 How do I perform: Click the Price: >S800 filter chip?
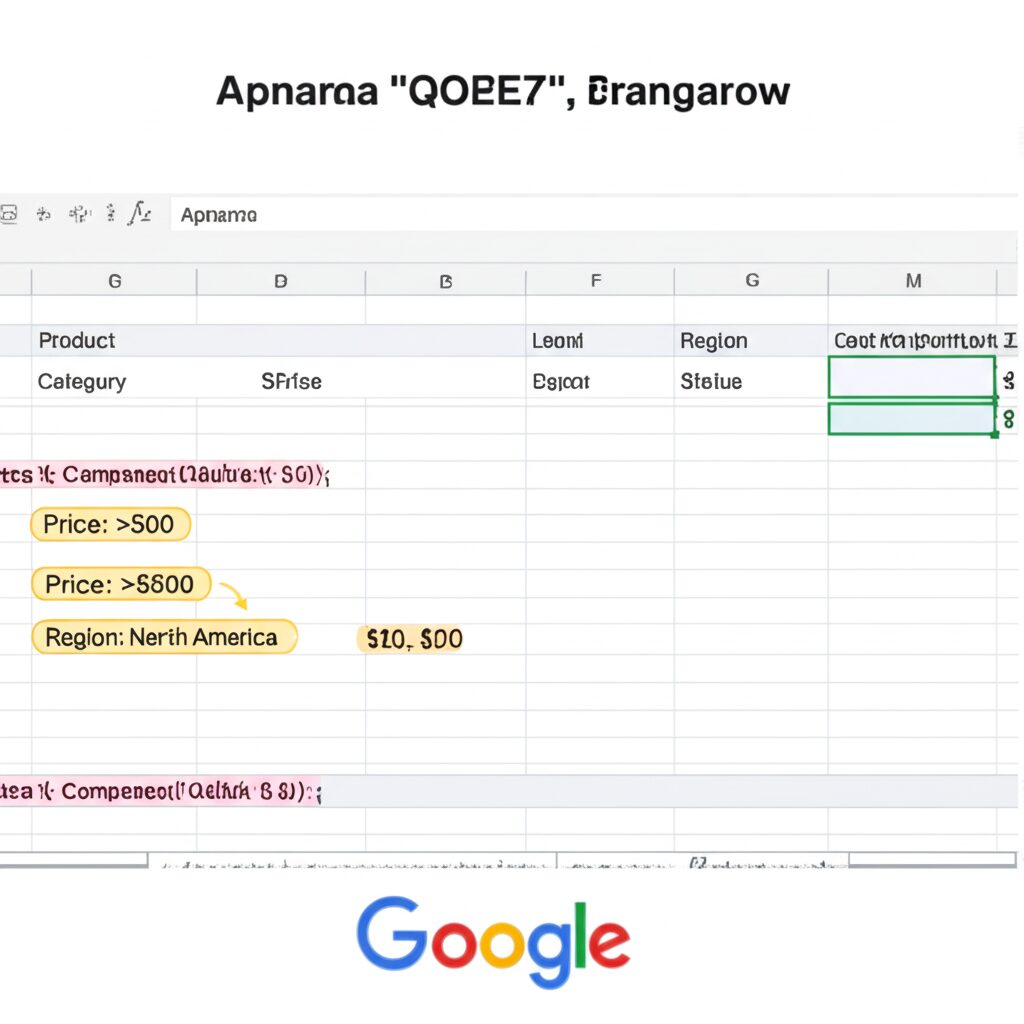[x=121, y=584]
